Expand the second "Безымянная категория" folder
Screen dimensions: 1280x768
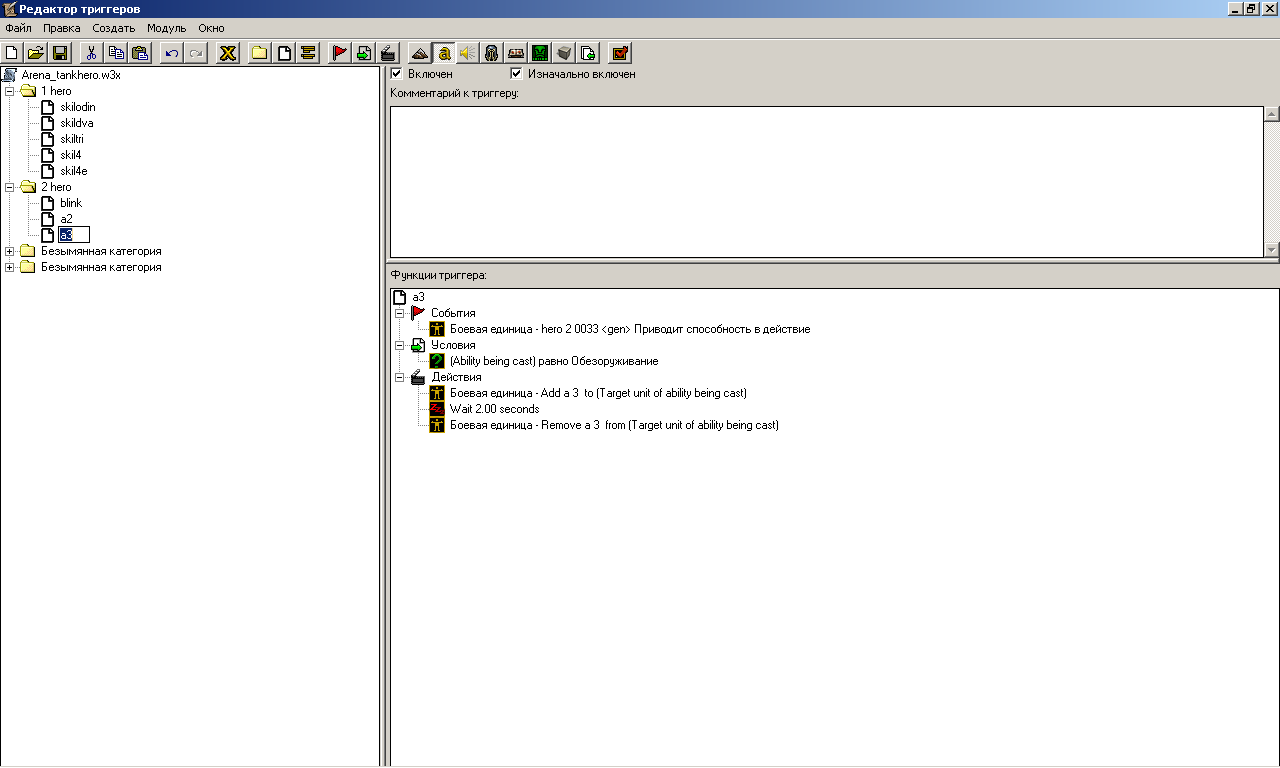(x=10, y=267)
